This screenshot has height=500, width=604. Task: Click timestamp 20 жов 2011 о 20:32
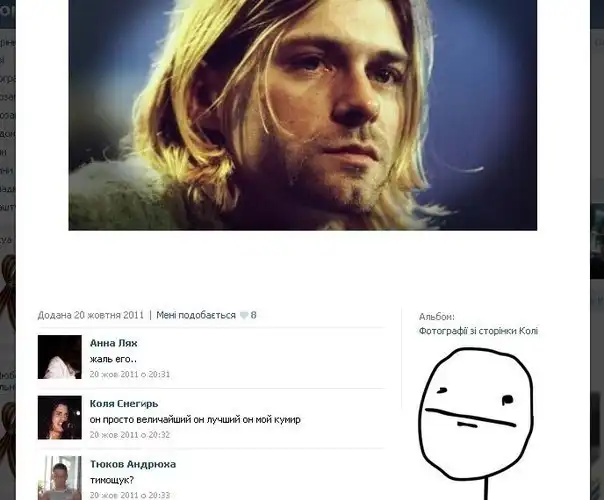tap(130, 435)
